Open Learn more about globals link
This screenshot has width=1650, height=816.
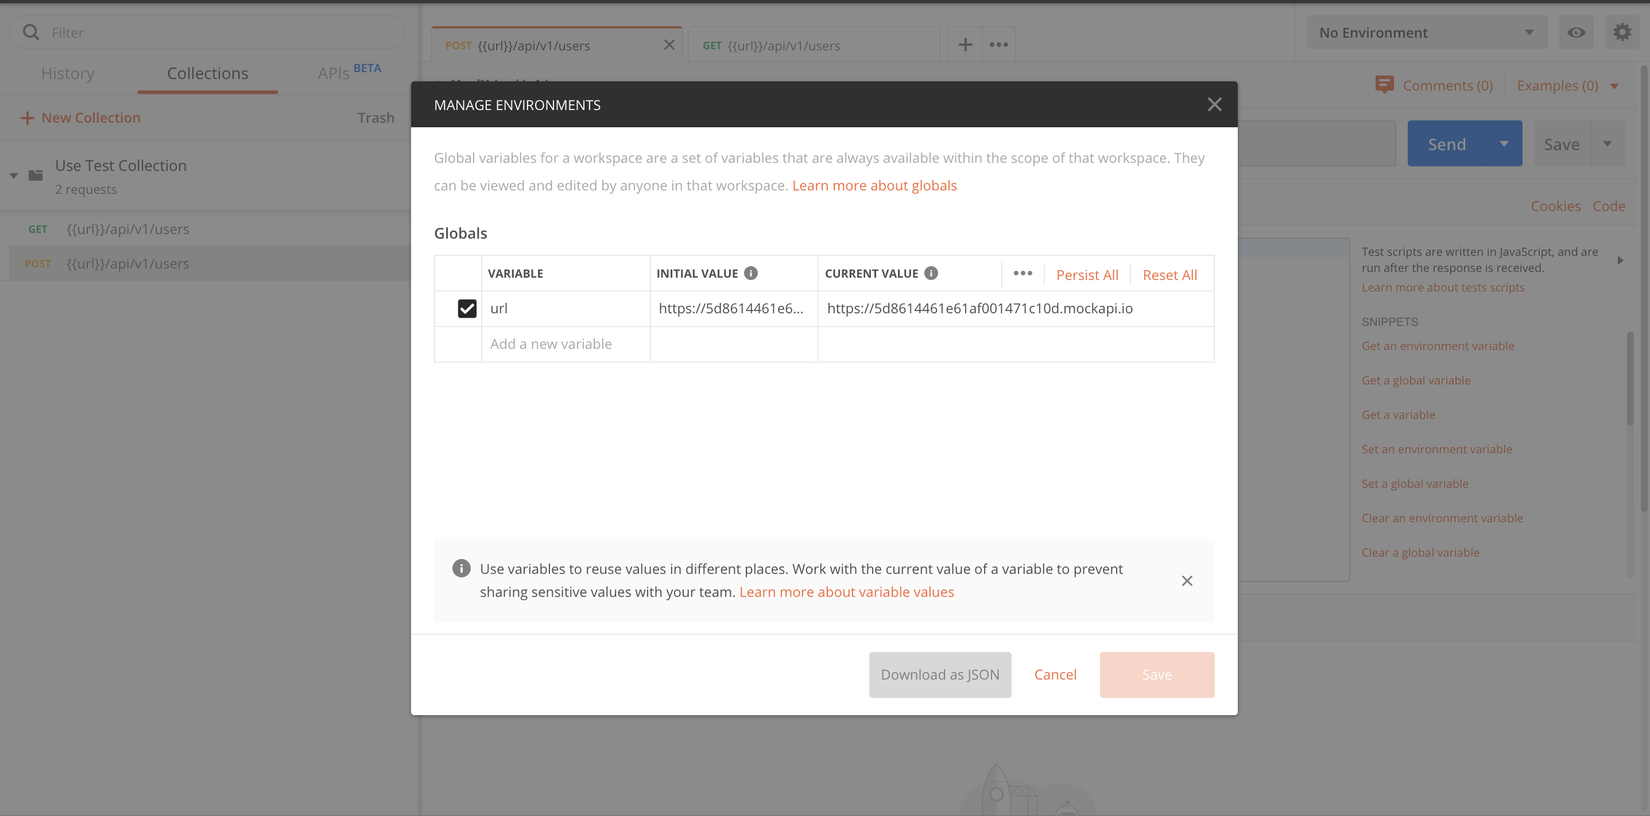pyautogui.click(x=874, y=185)
